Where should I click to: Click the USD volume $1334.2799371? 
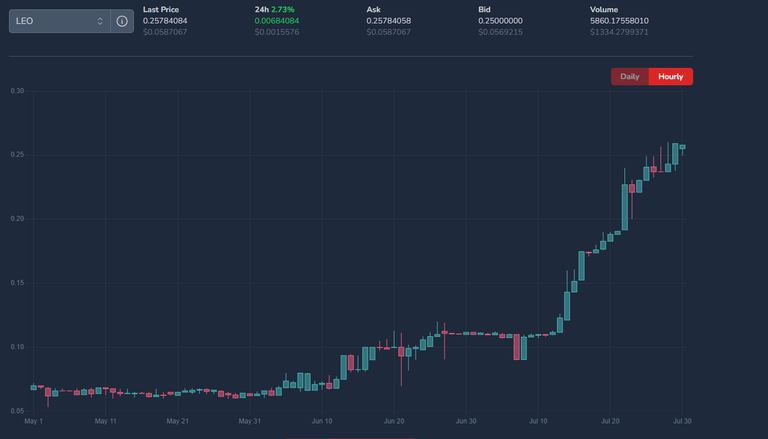[x=619, y=32]
